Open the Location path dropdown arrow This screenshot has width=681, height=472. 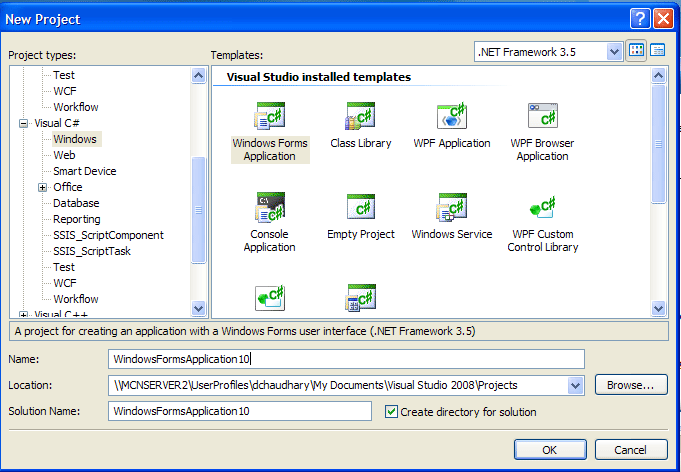(x=575, y=385)
